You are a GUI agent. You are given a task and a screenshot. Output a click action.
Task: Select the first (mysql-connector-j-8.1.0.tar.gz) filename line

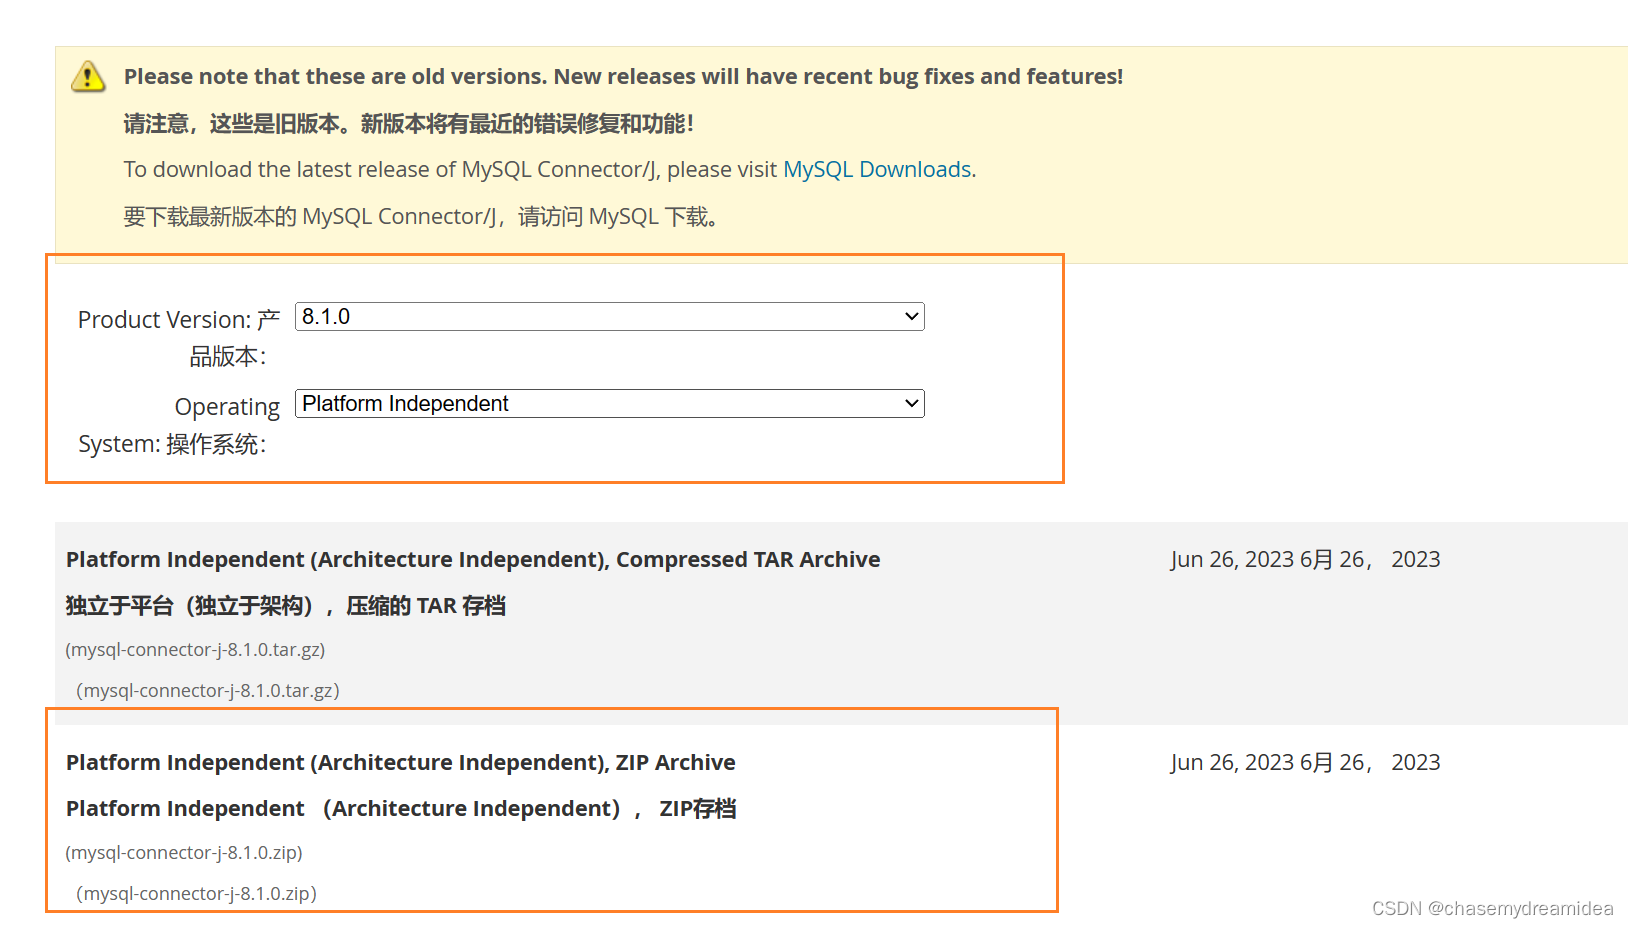[195, 650]
